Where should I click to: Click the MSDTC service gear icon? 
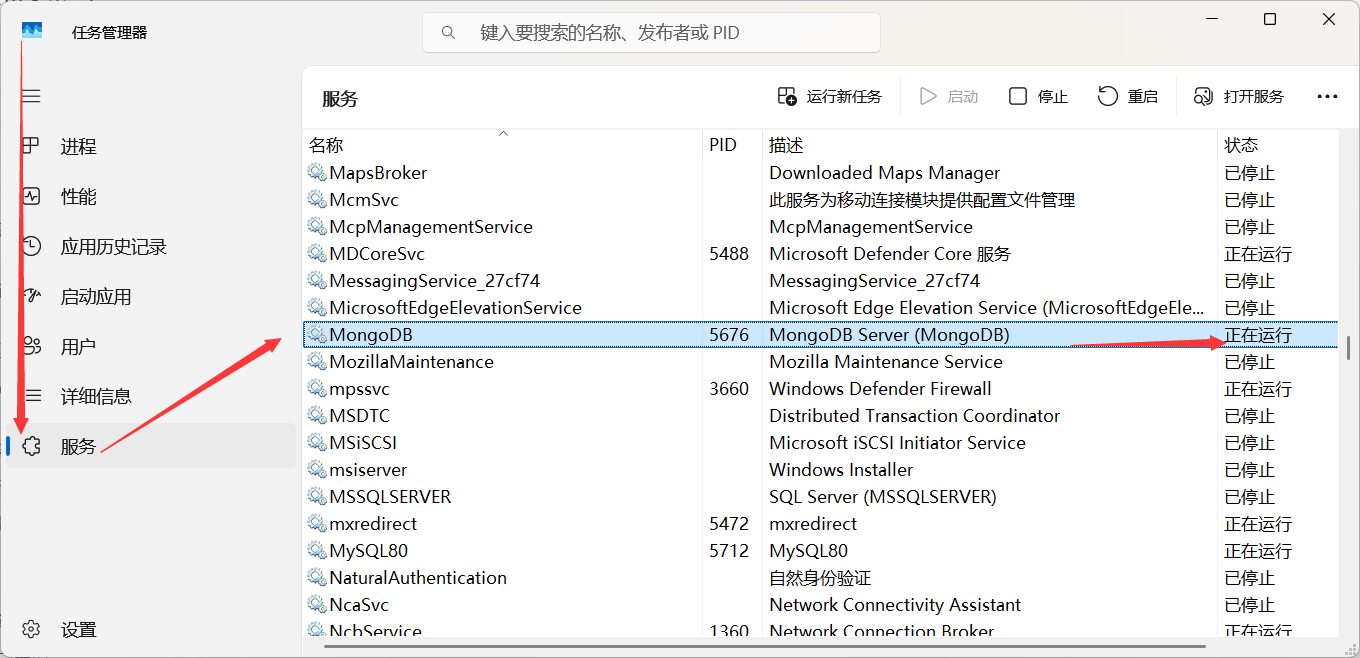tap(317, 416)
